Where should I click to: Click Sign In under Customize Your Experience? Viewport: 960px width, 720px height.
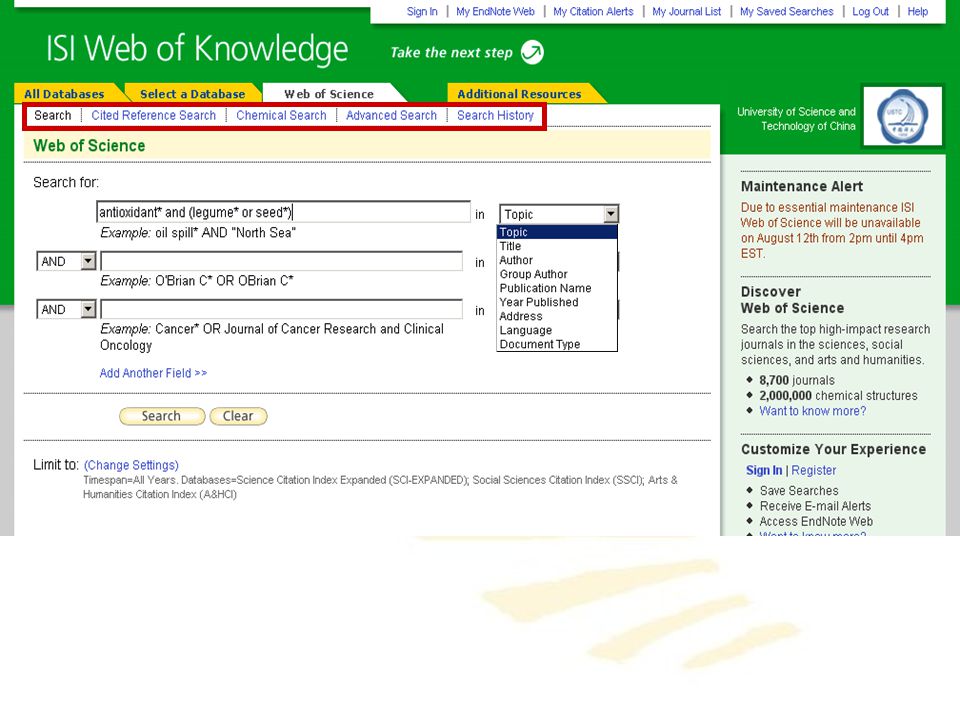point(764,470)
